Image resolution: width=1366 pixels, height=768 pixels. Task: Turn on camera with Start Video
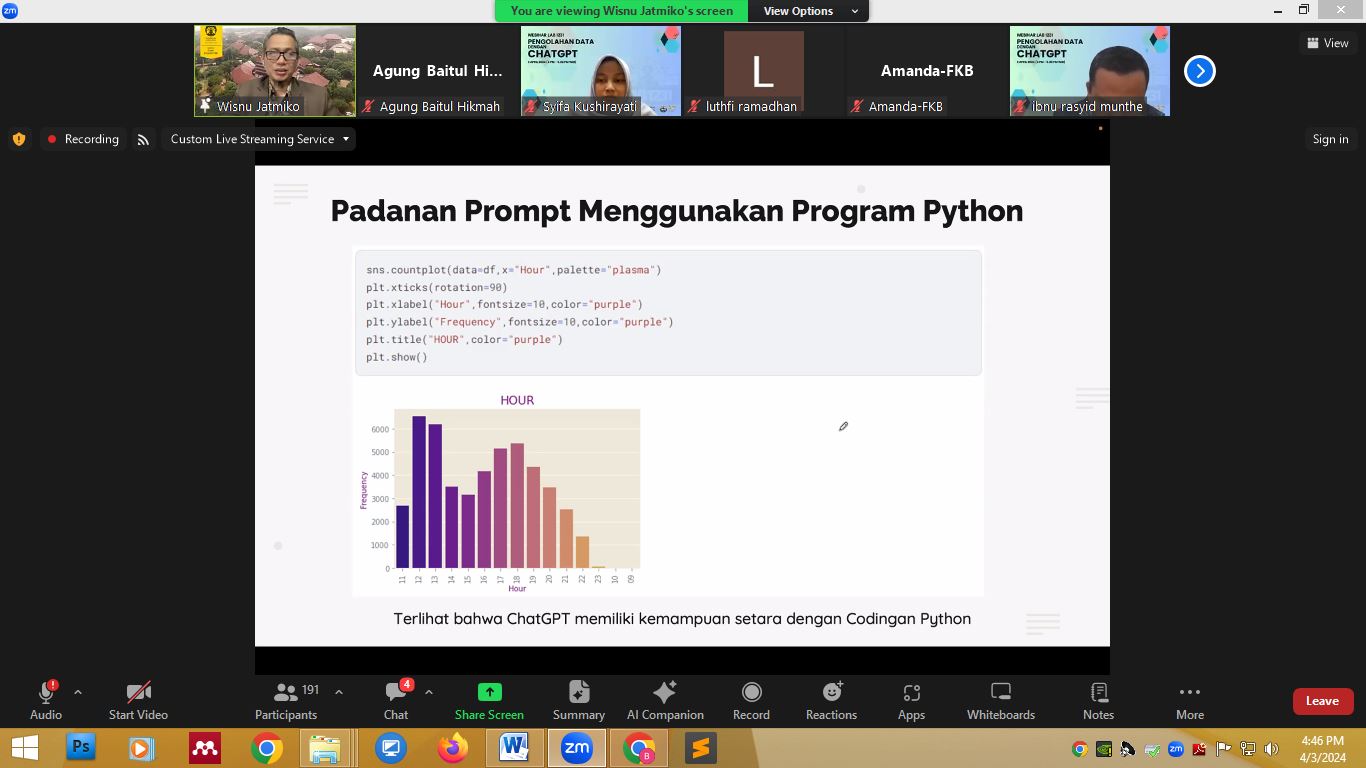[138, 700]
